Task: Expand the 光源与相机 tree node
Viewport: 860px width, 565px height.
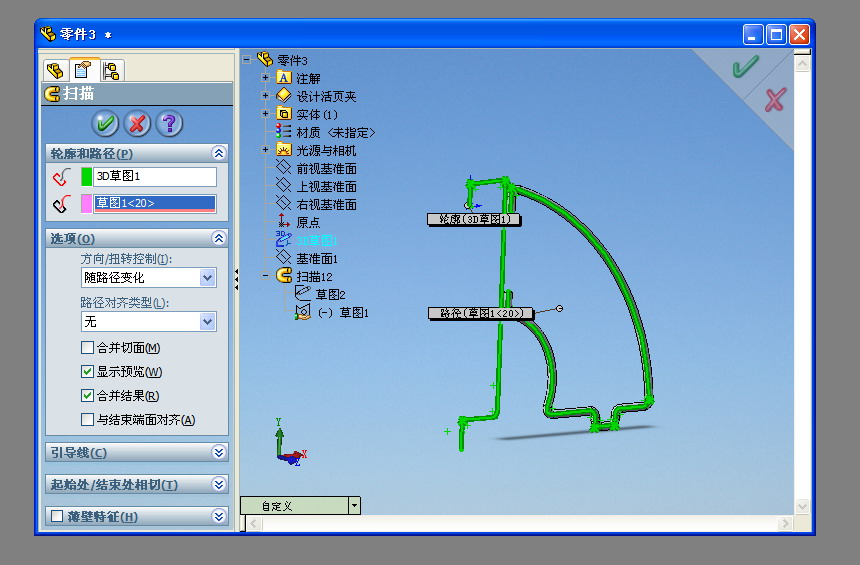Action: (x=265, y=150)
